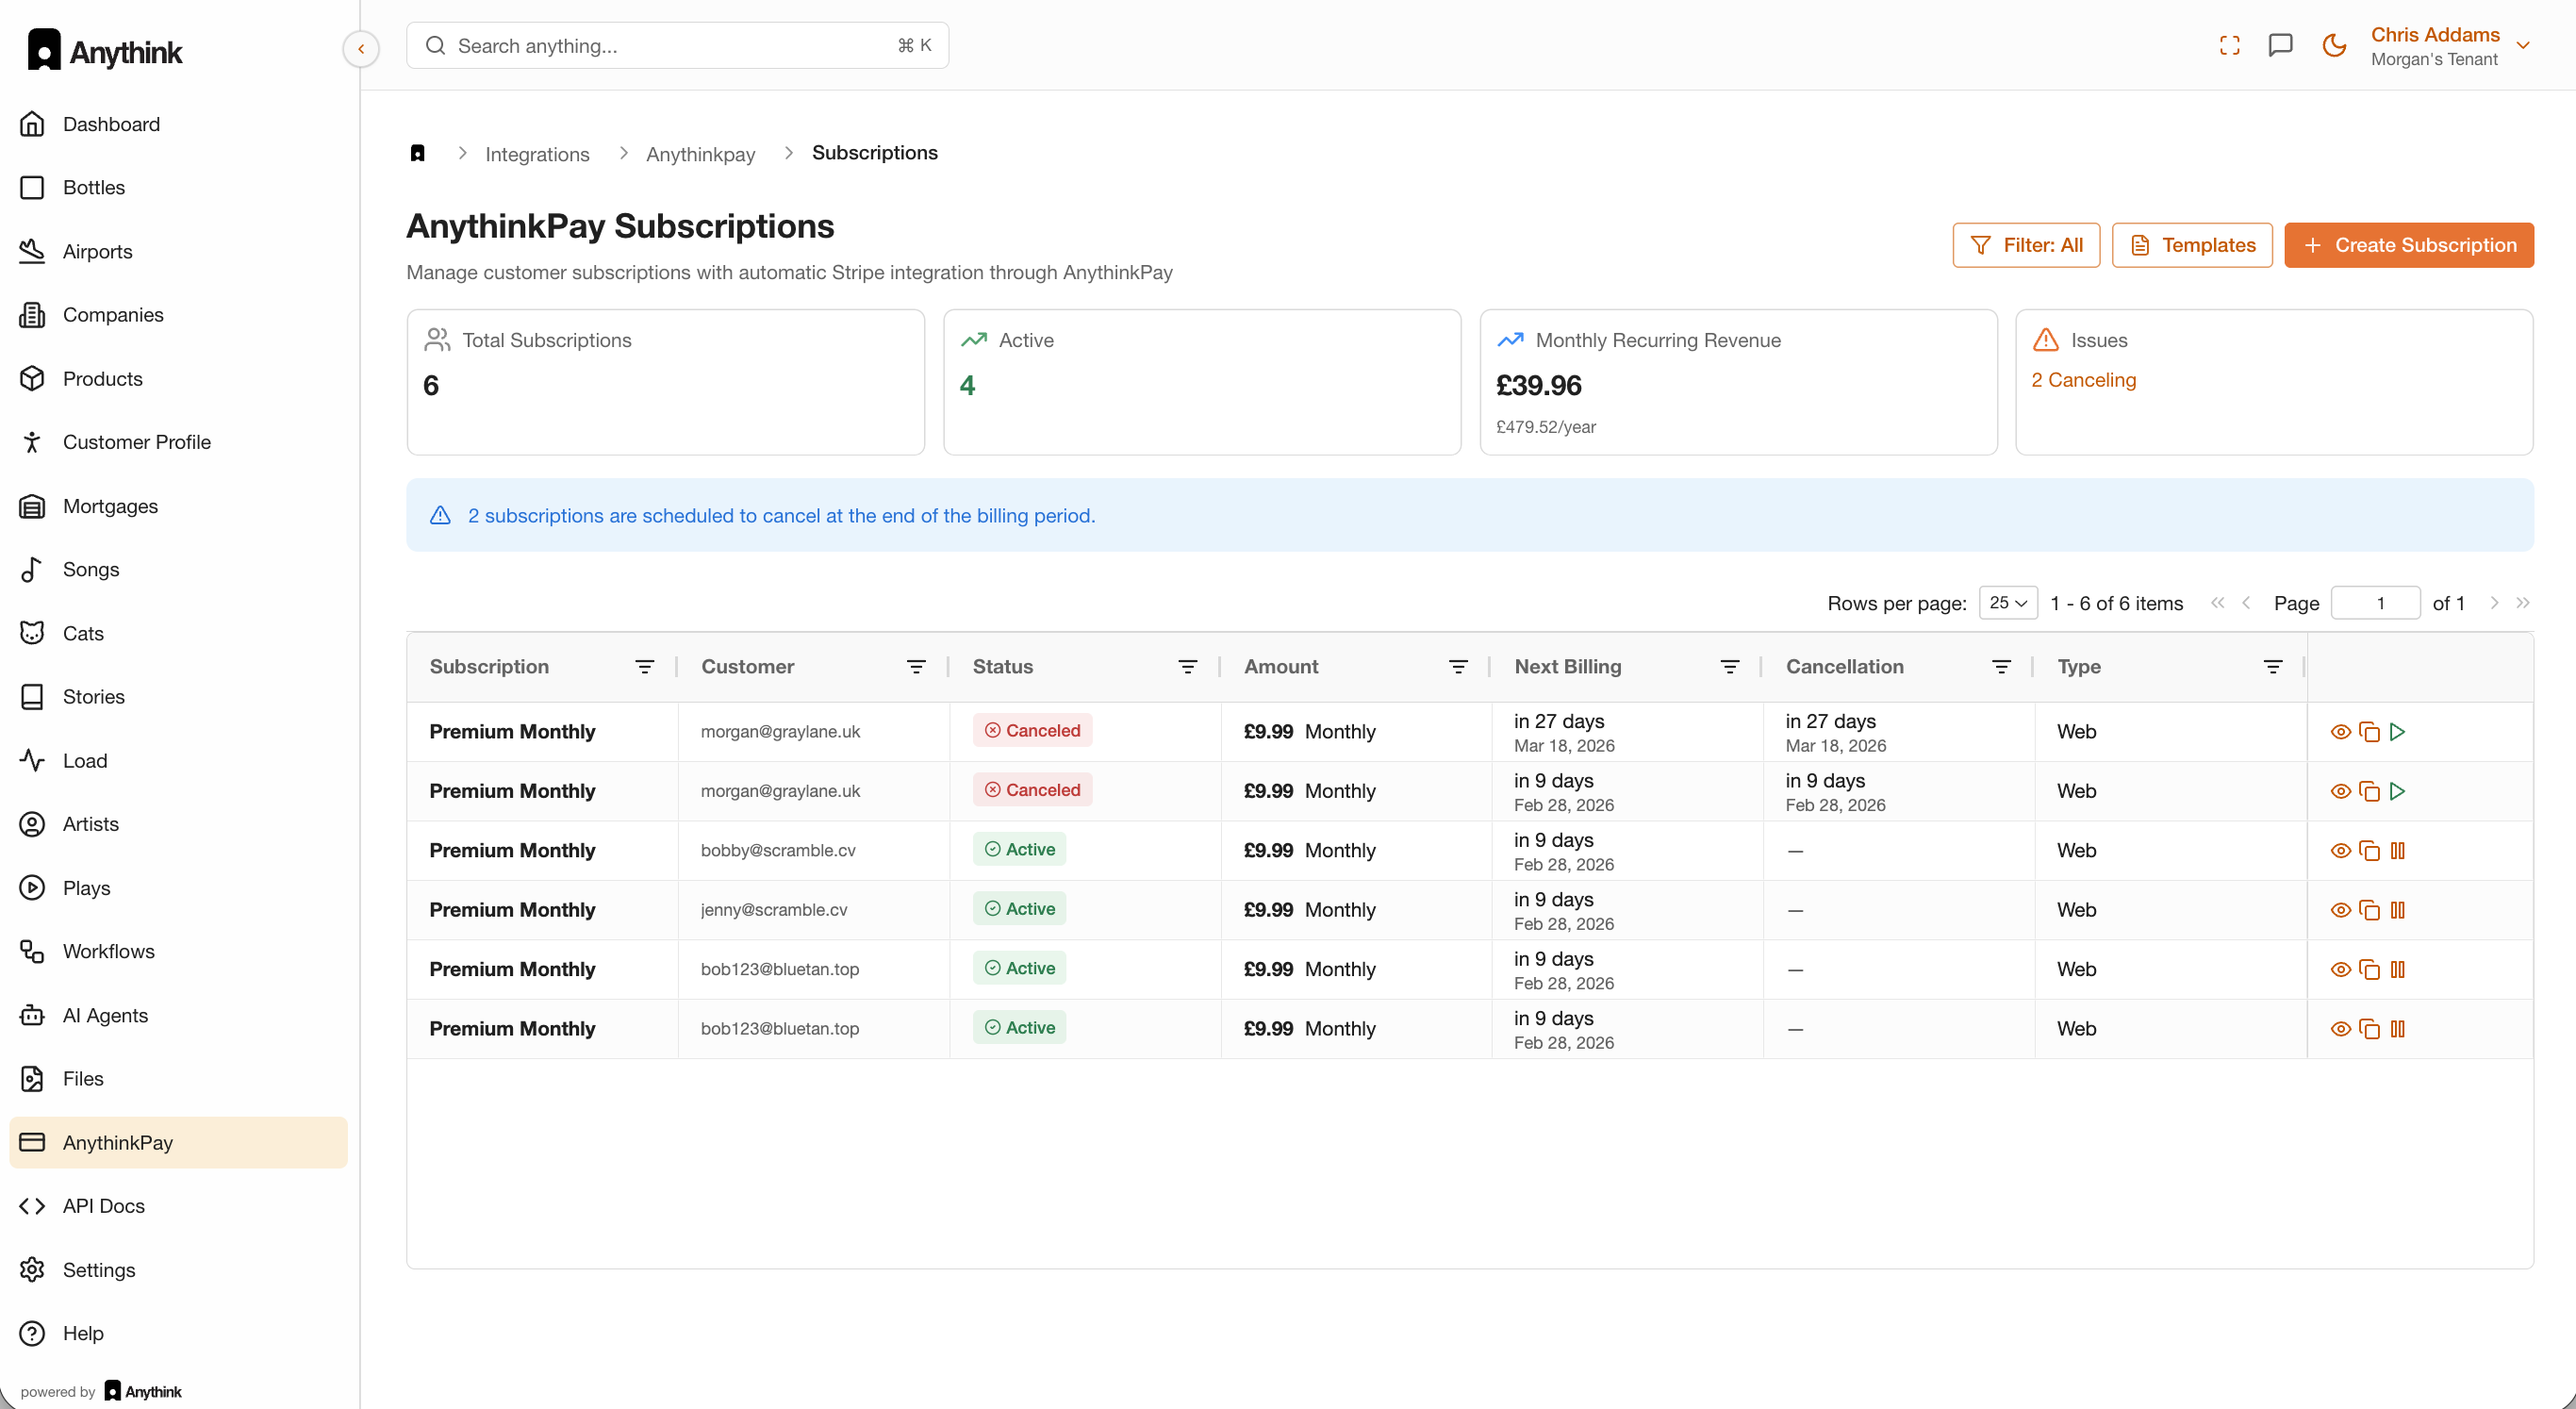Click the fullscreen toggle icon in header
The height and width of the screenshot is (1409, 2576).
(x=2229, y=46)
